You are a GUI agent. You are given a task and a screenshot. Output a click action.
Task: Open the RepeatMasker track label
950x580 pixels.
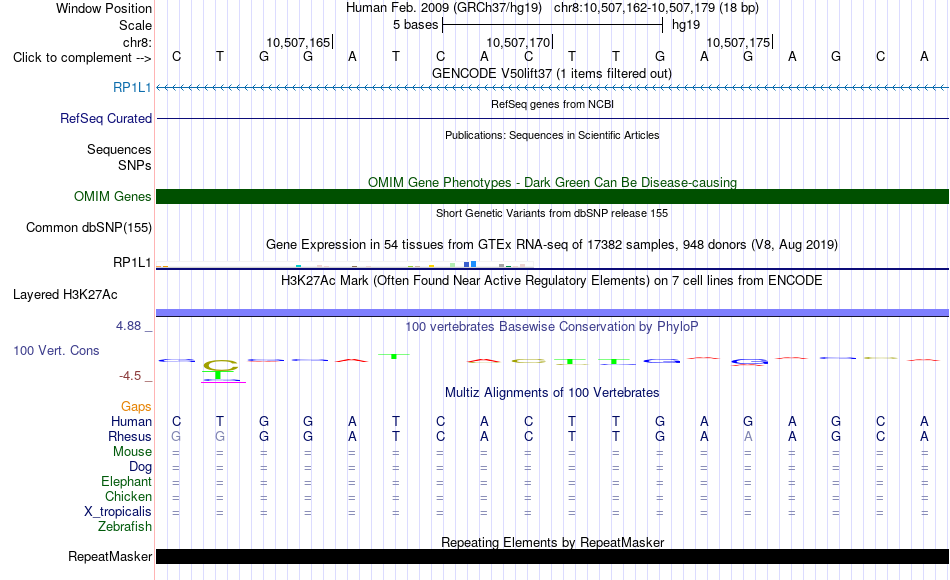(x=110, y=556)
